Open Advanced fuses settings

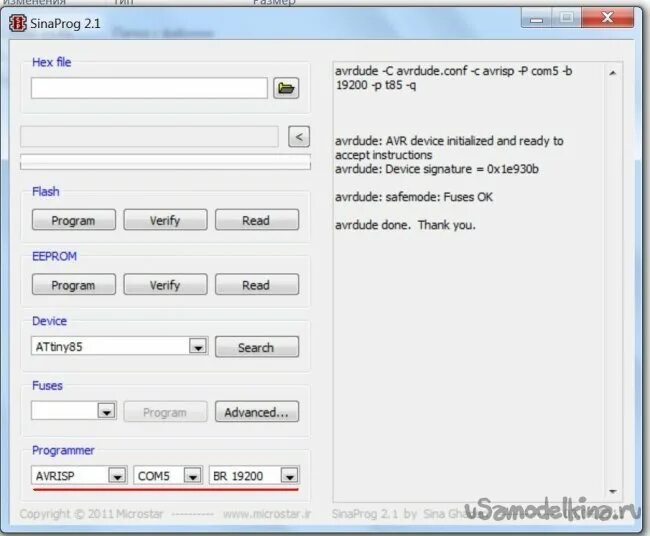pos(257,412)
